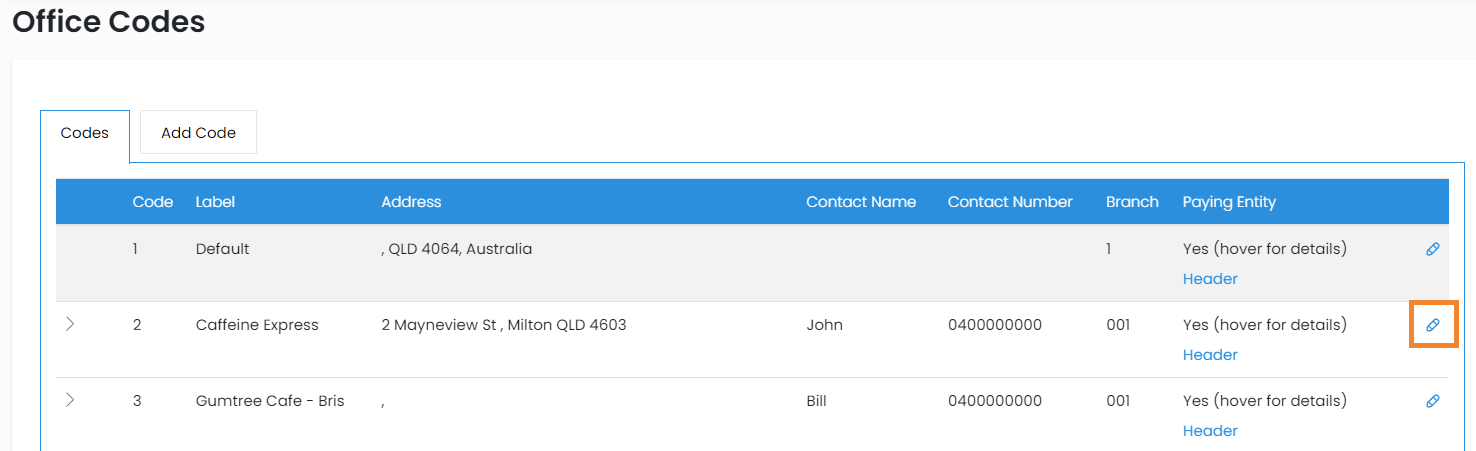Switch to the Codes tab
This screenshot has width=1476, height=451.
point(85,133)
